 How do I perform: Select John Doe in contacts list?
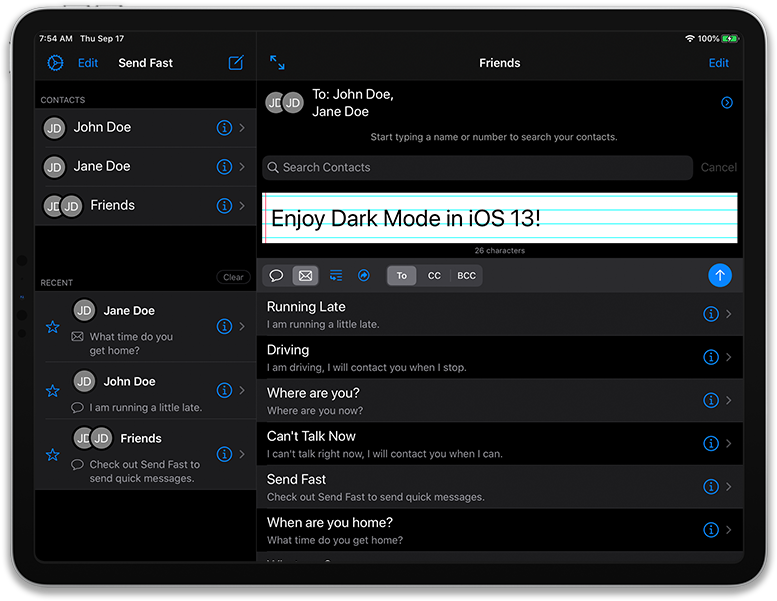pos(145,128)
